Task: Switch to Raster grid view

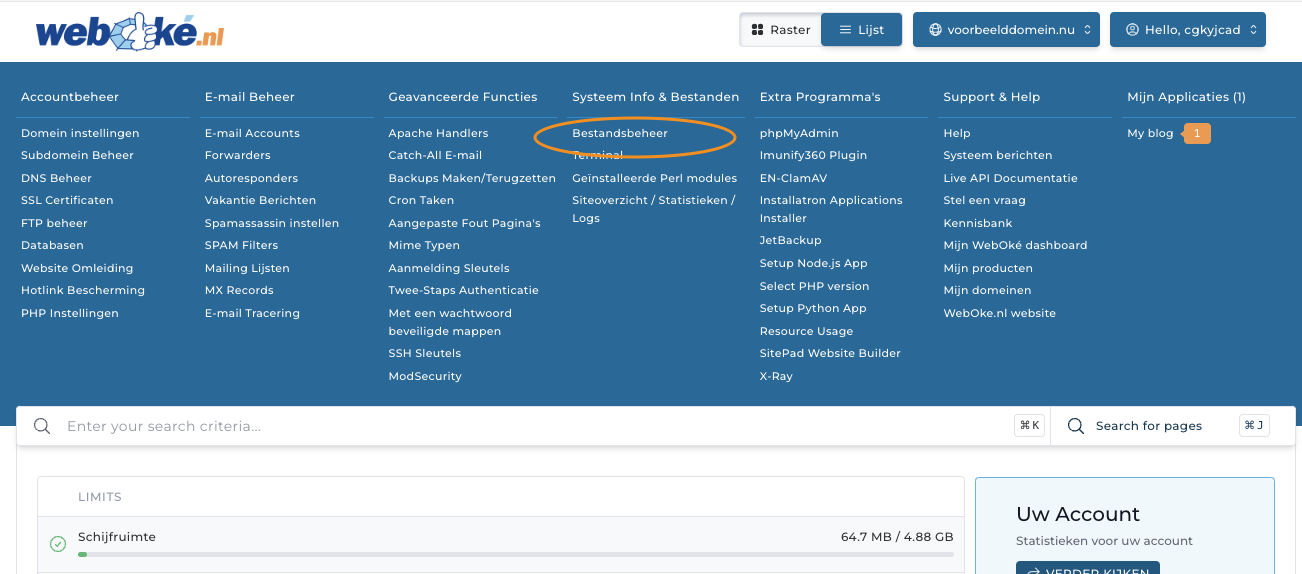Action: click(780, 30)
